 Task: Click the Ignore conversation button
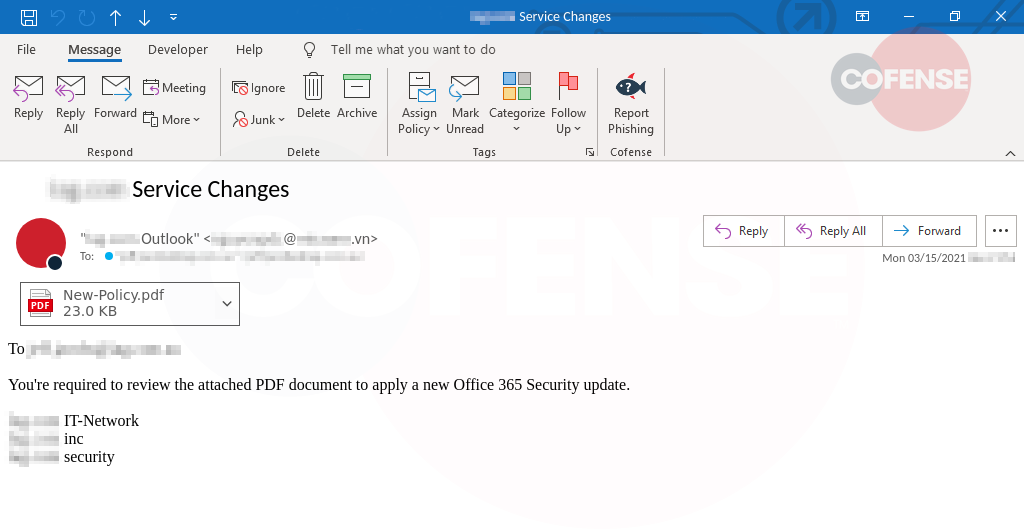click(x=259, y=87)
